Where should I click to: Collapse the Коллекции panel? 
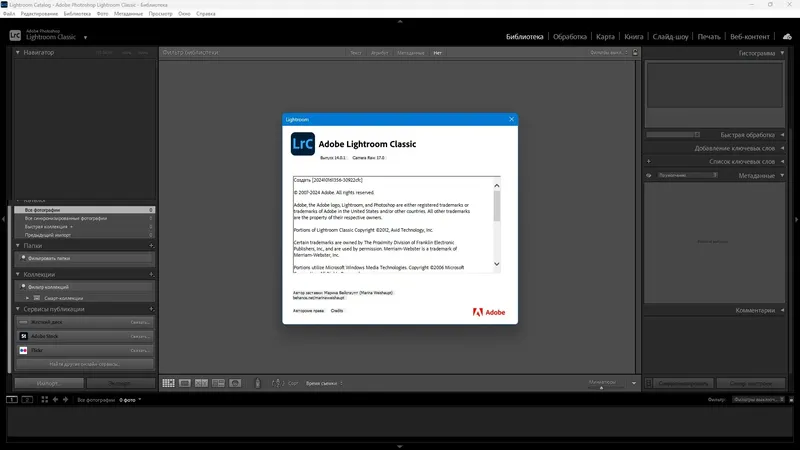point(17,274)
